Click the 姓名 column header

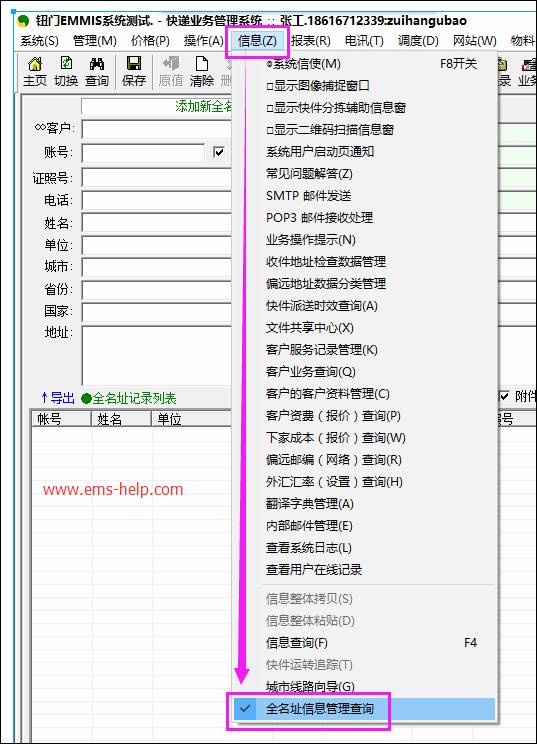tap(121, 419)
